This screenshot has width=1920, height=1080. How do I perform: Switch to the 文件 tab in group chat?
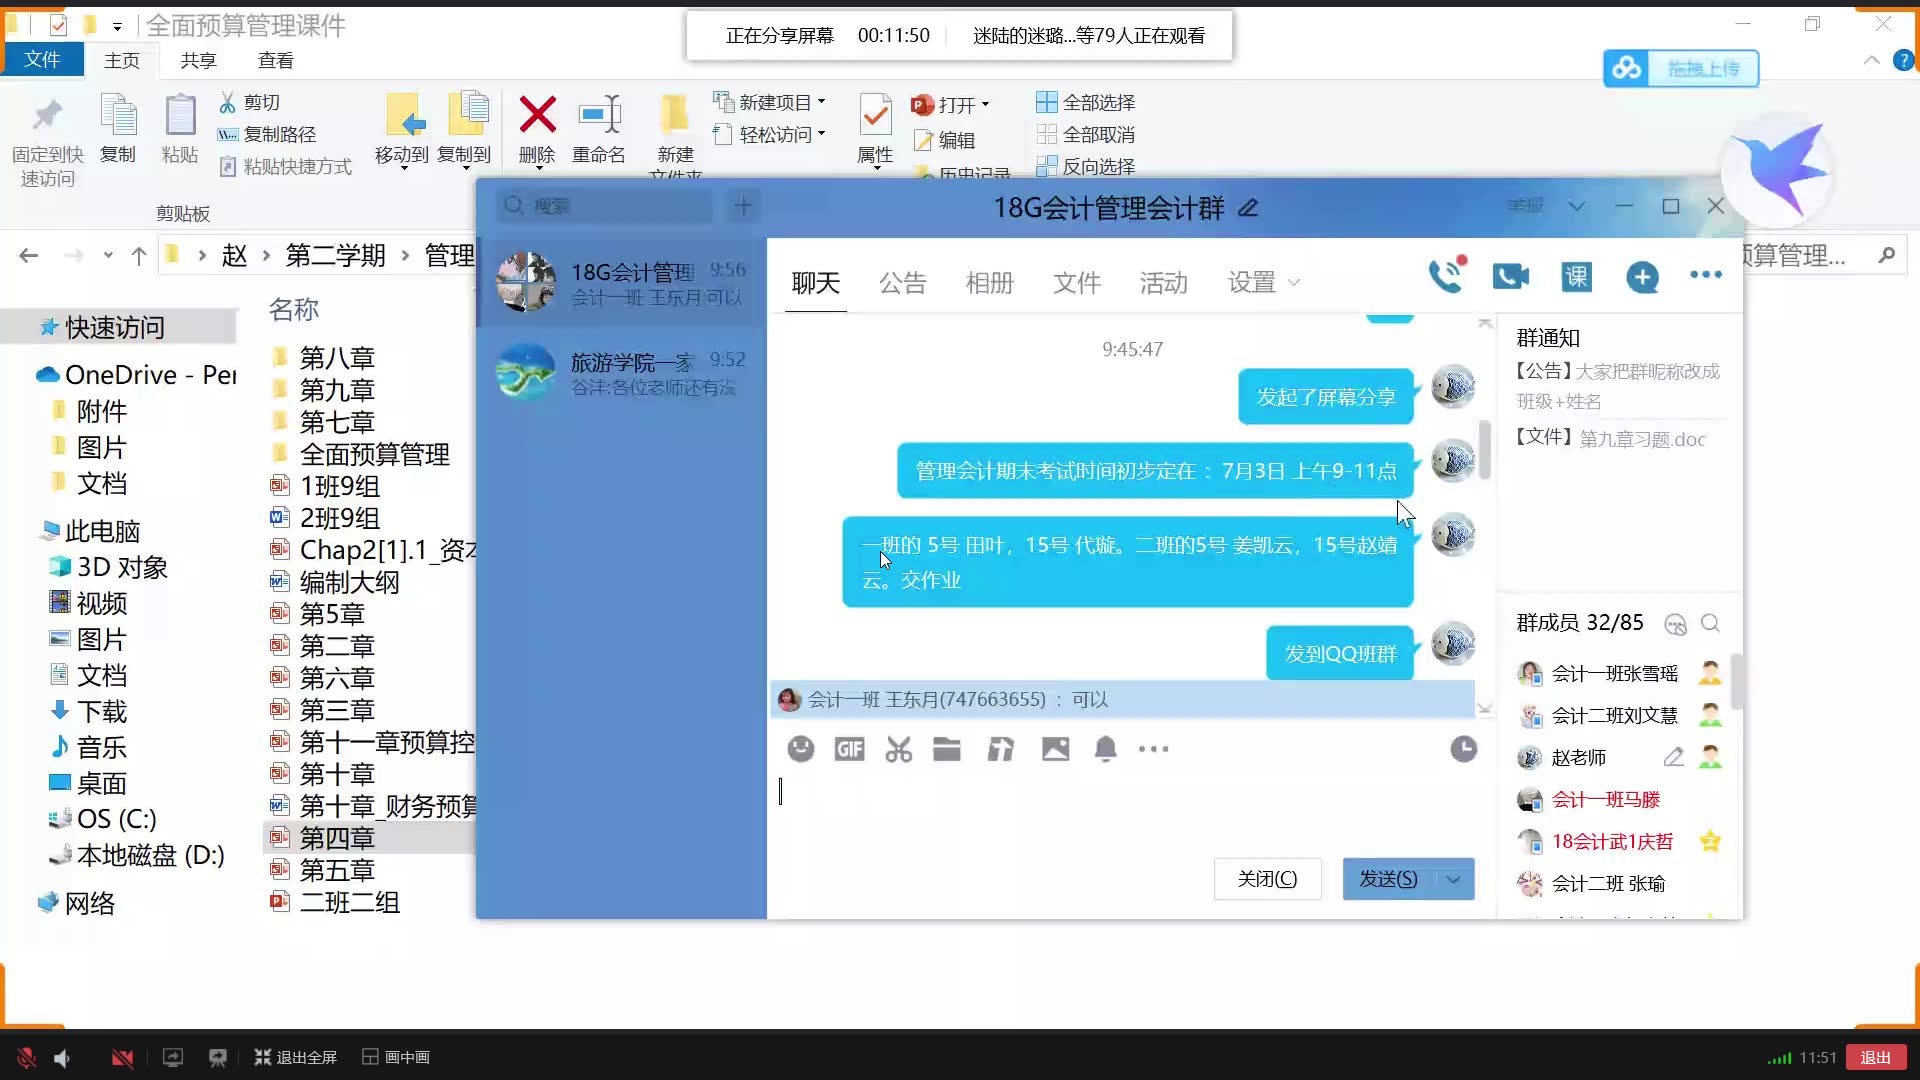pos(1075,281)
